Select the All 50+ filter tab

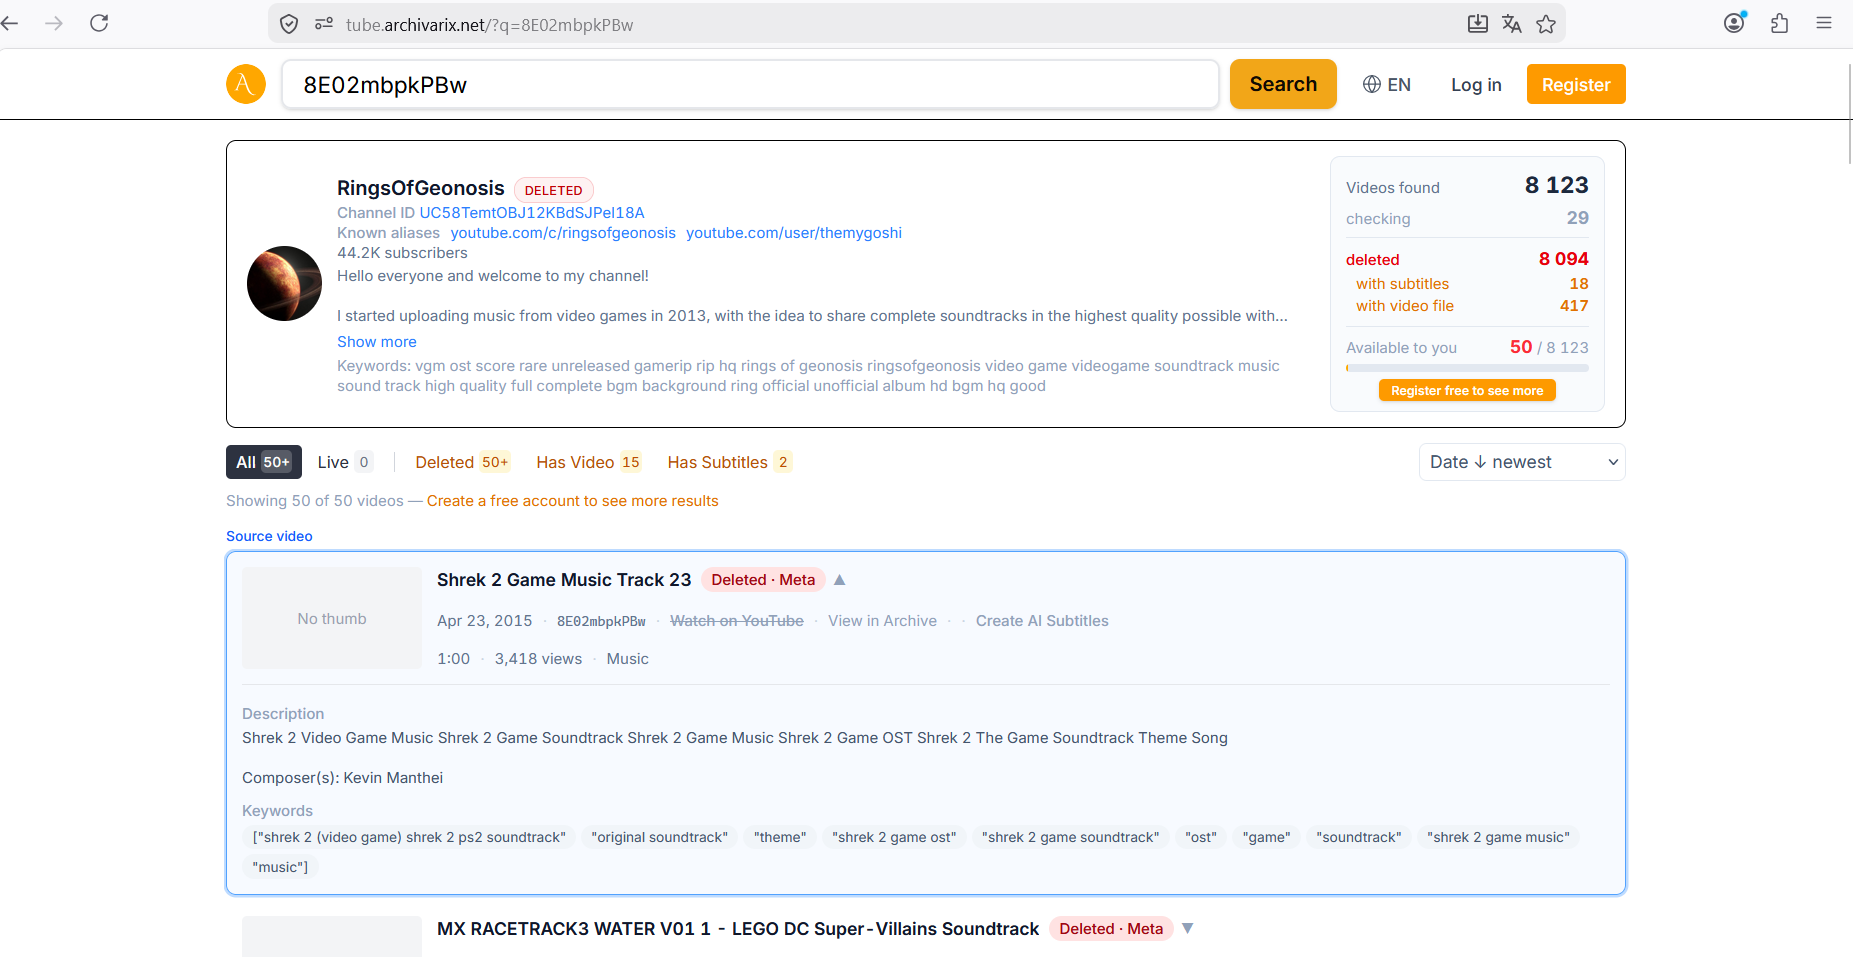[x=264, y=462]
